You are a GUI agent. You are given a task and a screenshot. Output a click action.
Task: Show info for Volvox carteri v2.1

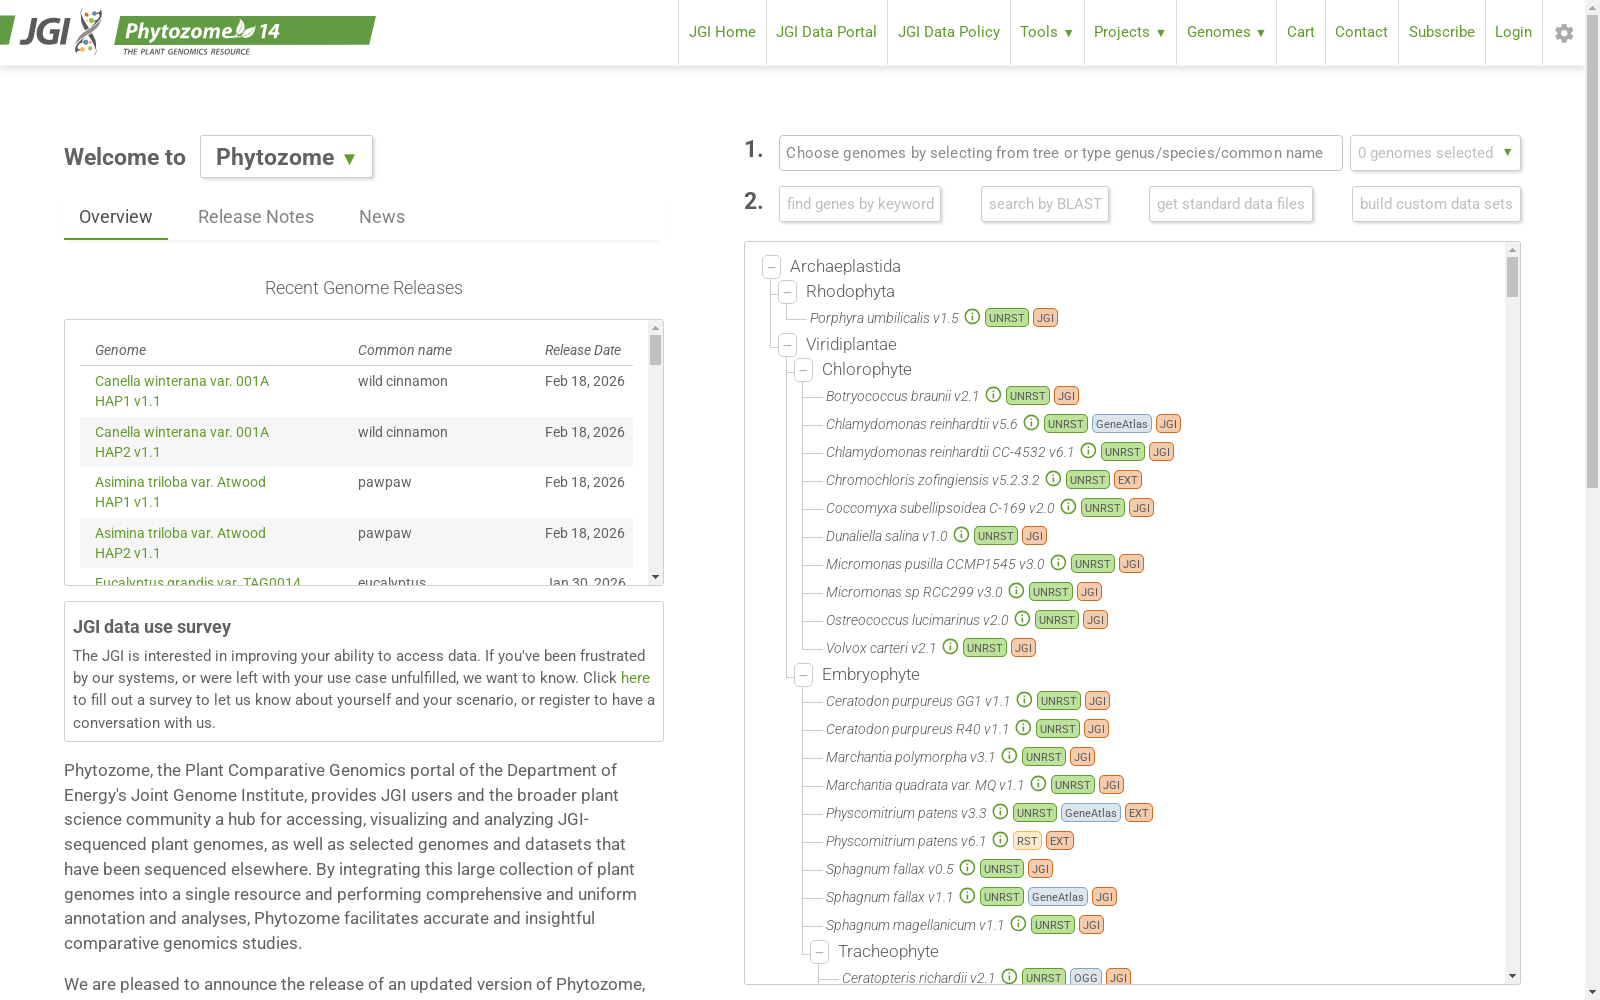tap(950, 647)
